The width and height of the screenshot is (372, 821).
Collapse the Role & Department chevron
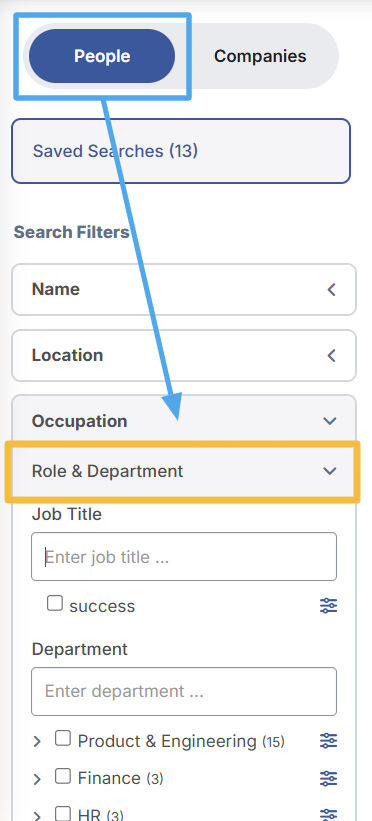tap(330, 471)
